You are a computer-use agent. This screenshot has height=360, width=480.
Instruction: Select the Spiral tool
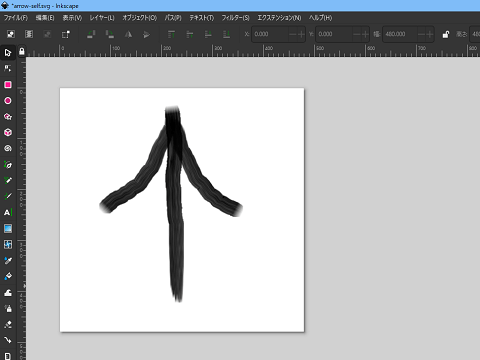pos(8,148)
